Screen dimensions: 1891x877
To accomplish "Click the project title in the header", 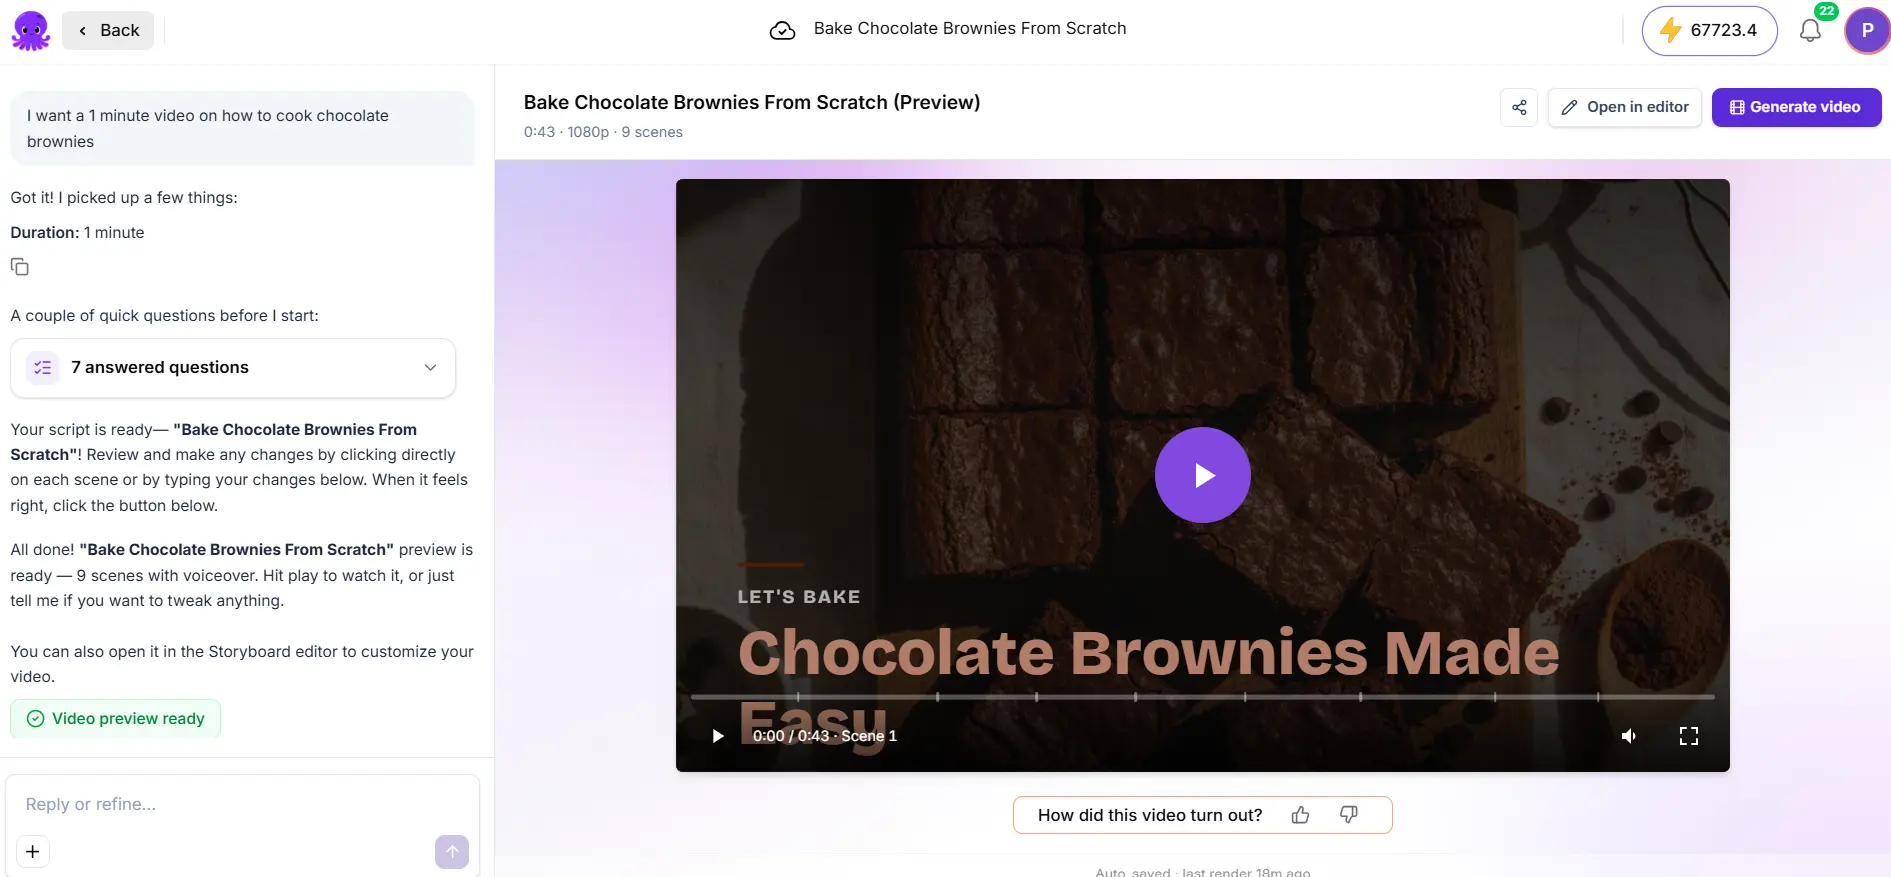I will [x=970, y=29].
